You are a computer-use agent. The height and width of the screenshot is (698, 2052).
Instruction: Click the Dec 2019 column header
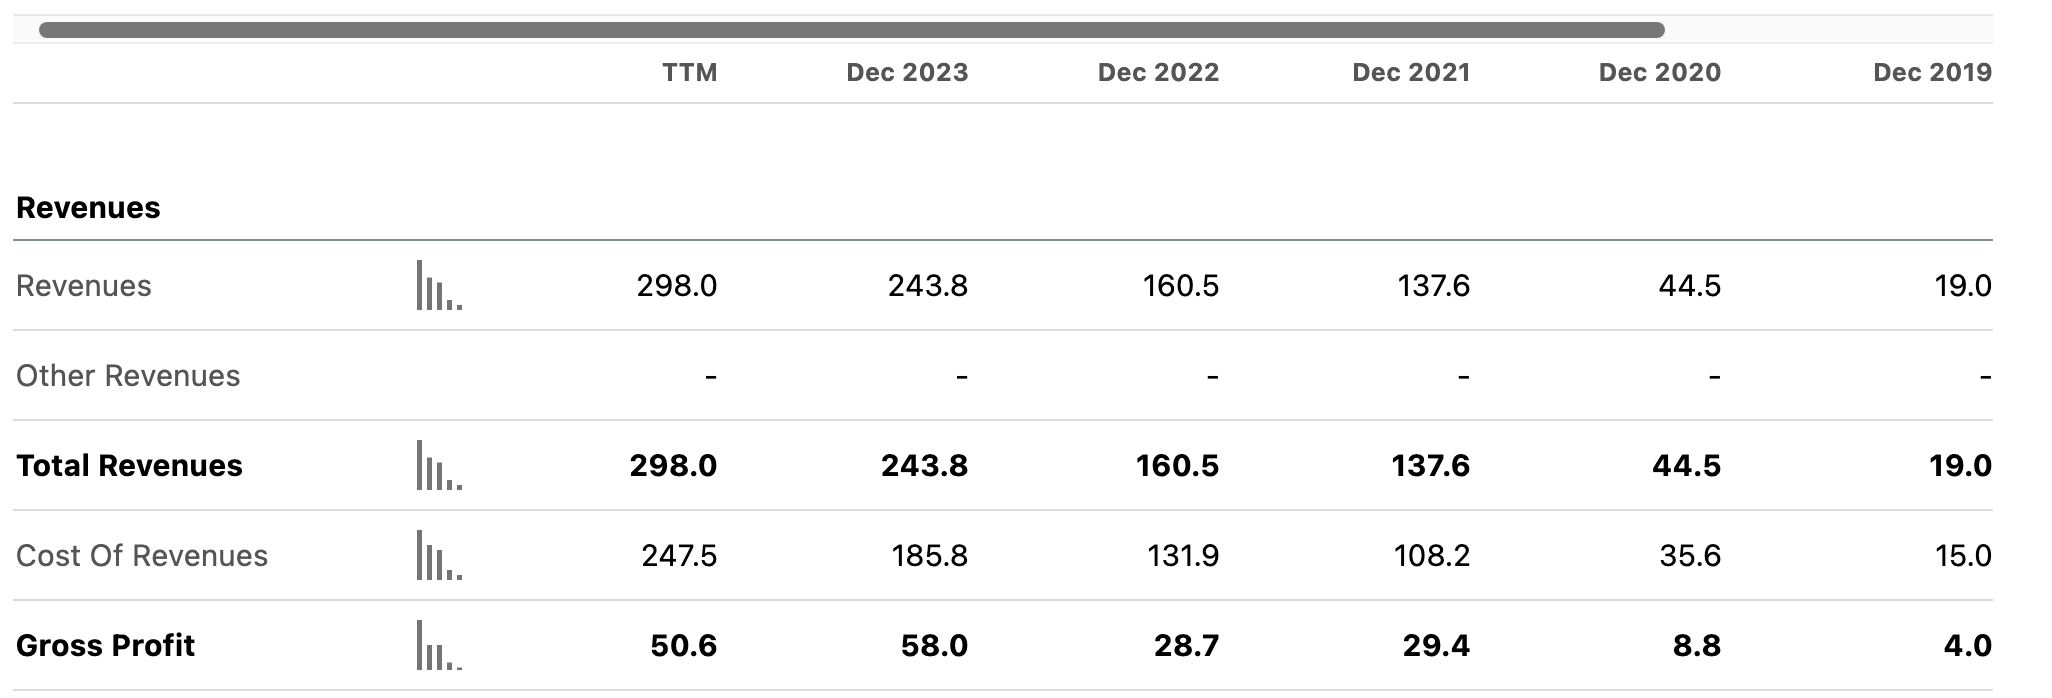(x=1932, y=72)
